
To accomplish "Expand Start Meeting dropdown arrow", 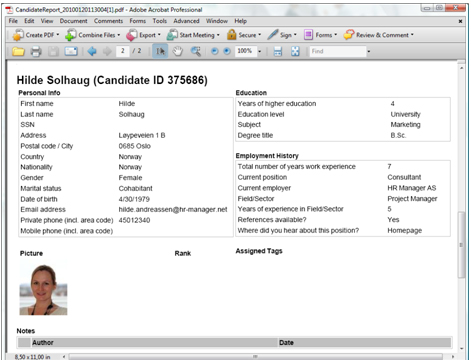I will 218,35.
